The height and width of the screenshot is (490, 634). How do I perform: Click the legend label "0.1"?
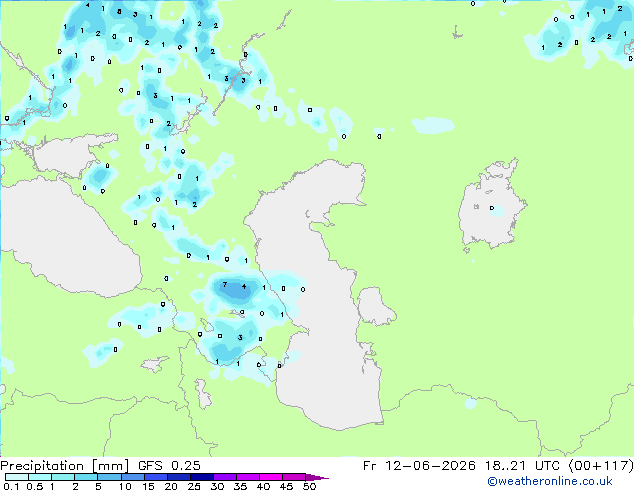tap(11, 486)
